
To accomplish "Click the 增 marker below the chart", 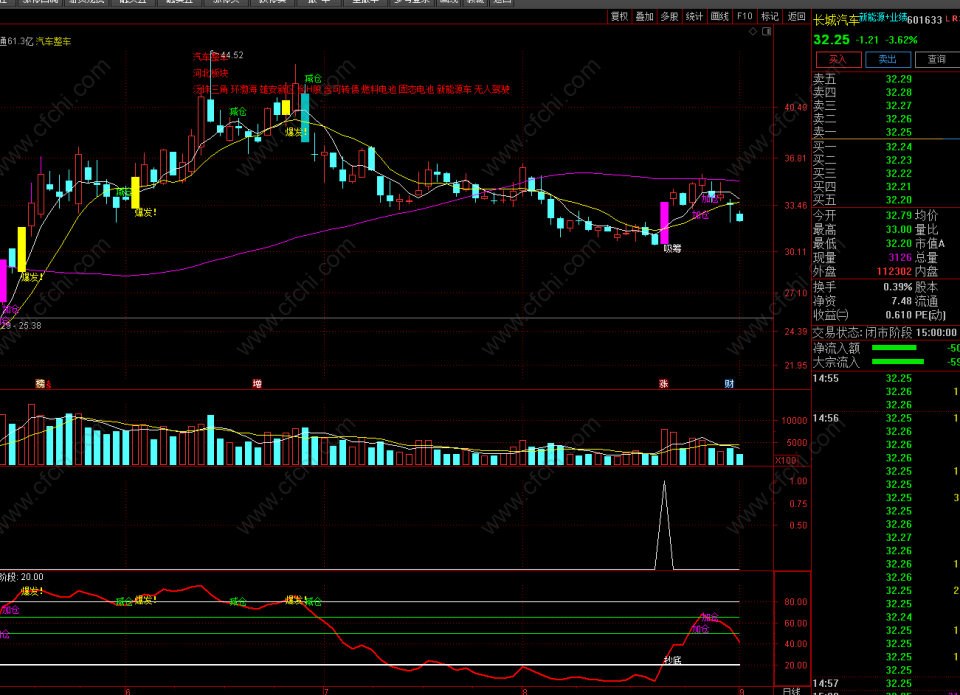I will (257, 384).
